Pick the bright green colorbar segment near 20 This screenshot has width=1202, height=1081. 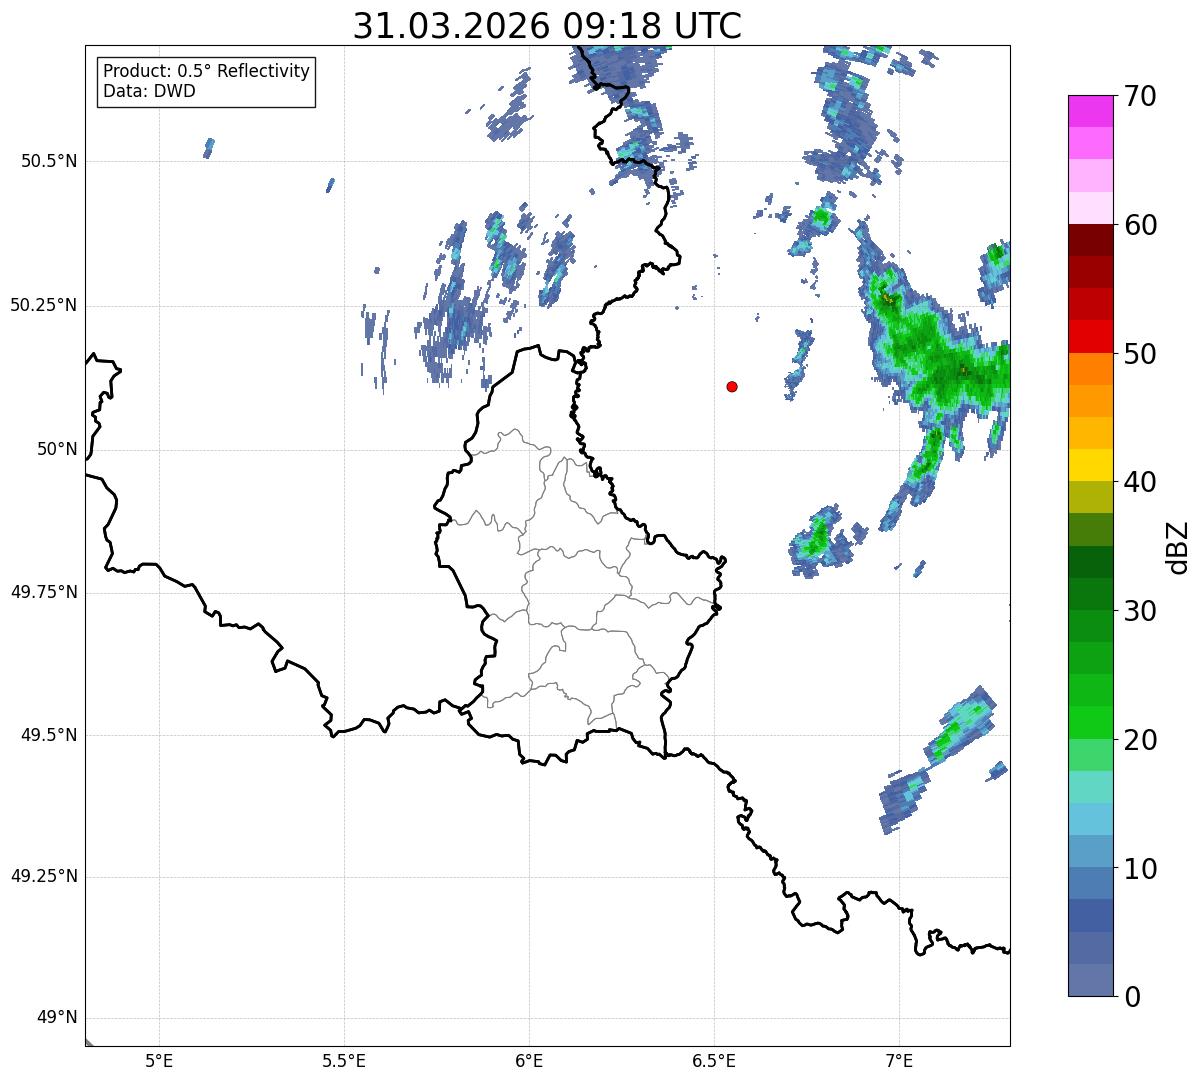[x=1090, y=722]
